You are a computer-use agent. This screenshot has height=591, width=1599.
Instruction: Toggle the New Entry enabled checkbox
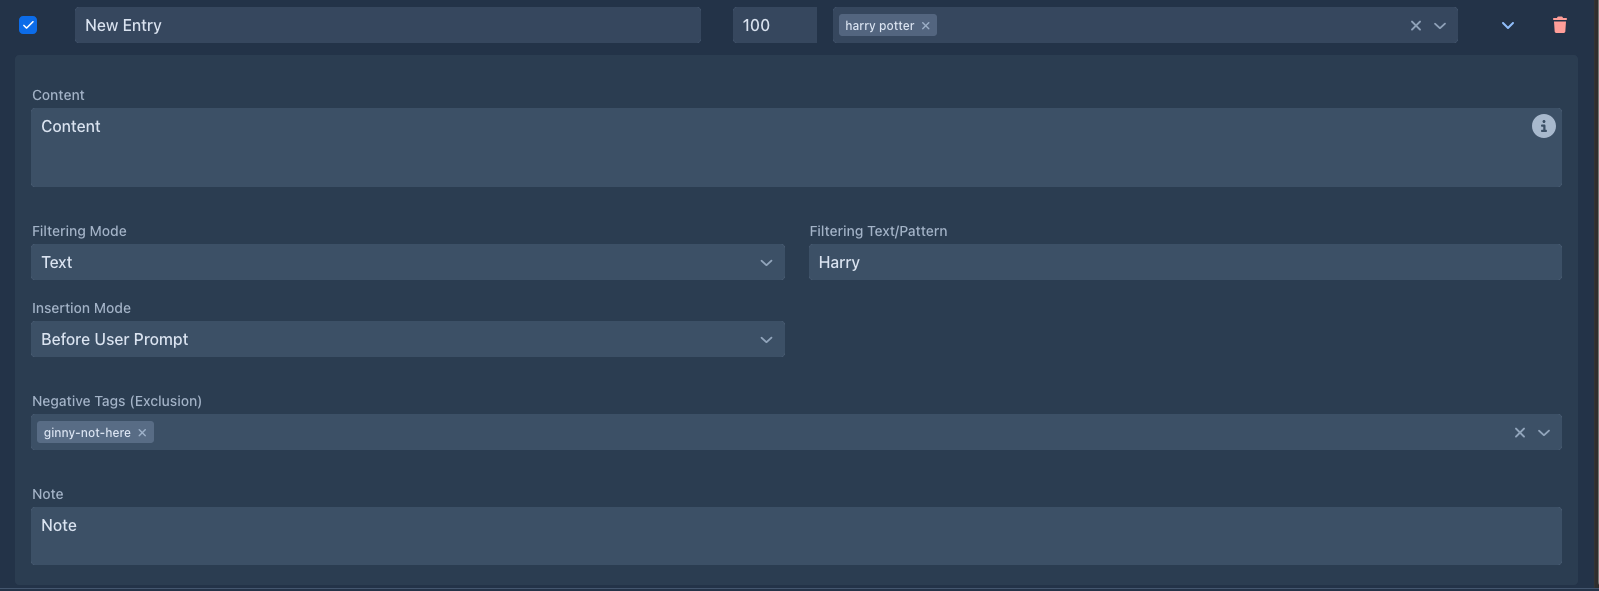pyautogui.click(x=28, y=25)
